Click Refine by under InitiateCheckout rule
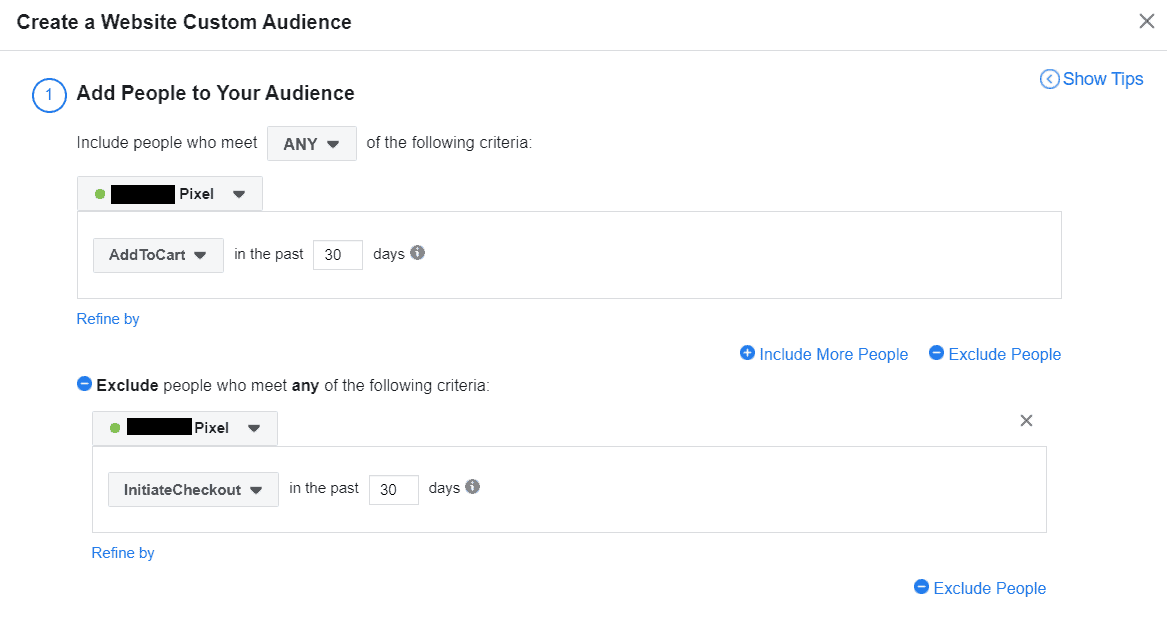 [123, 553]
